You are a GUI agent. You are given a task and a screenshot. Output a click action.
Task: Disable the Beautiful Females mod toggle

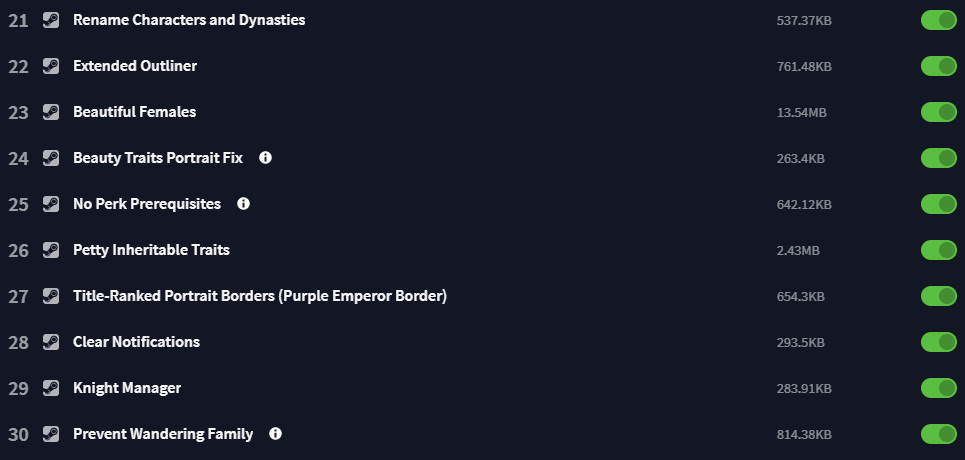tap(939, 112)
